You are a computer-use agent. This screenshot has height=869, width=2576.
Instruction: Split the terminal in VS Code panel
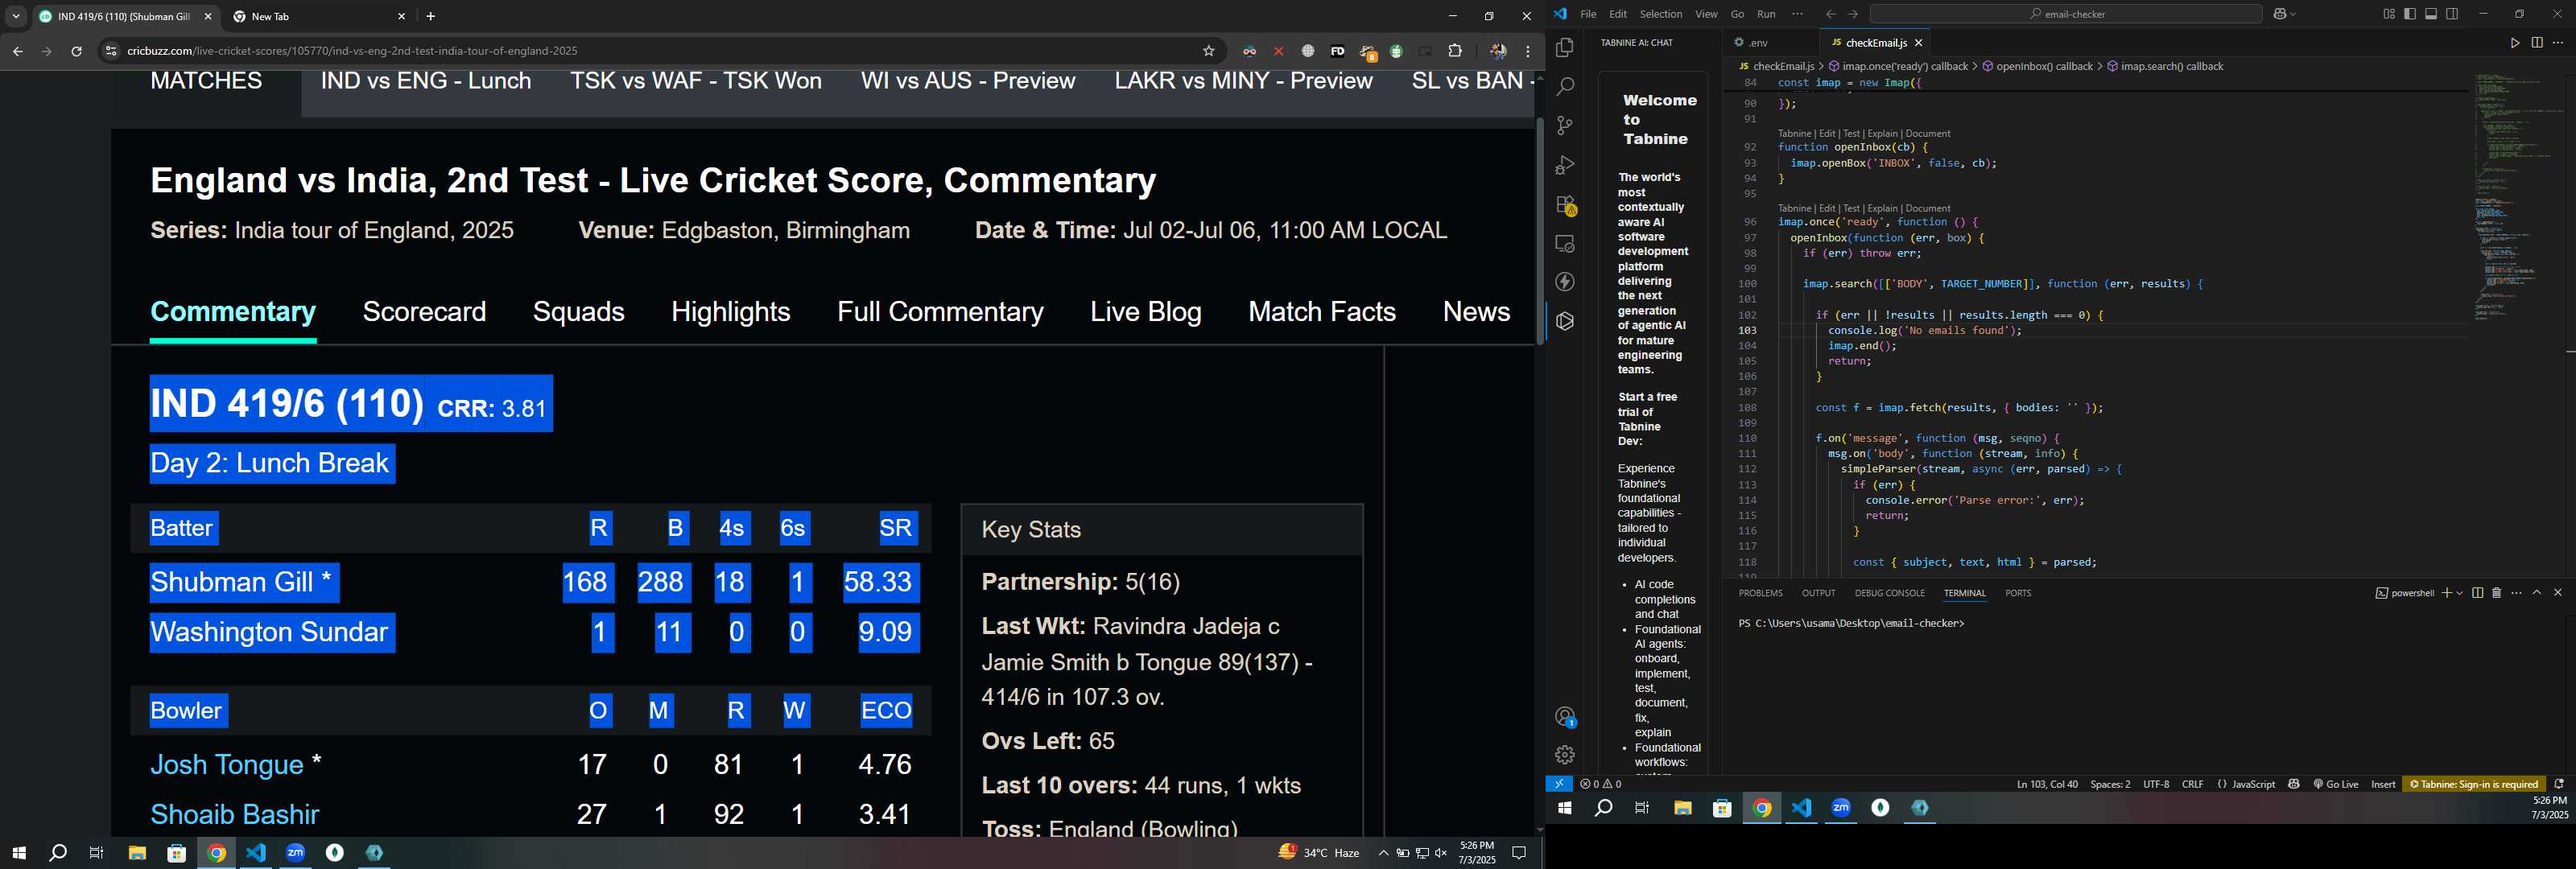click(x=2477, y=593)
